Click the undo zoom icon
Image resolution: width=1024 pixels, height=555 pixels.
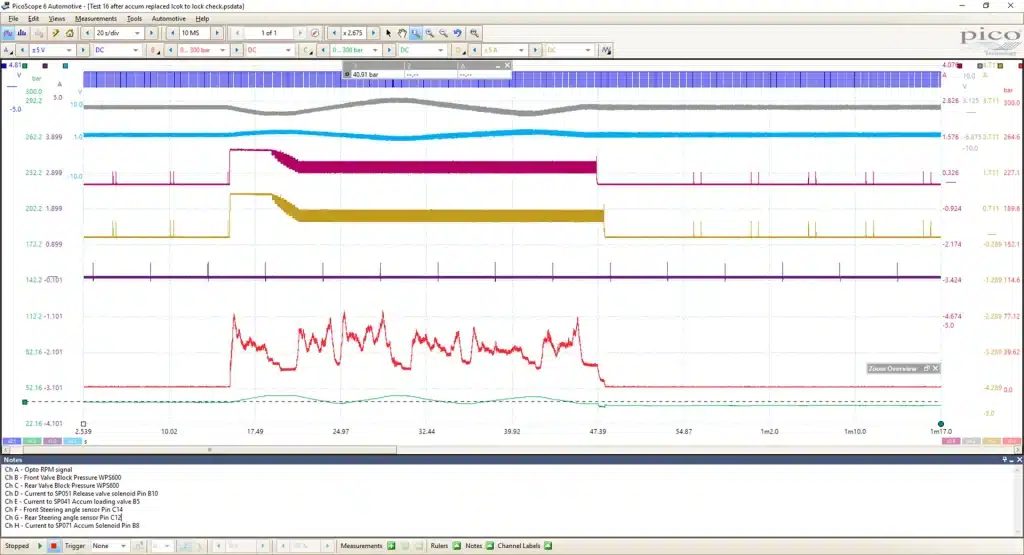coord(458,33)
